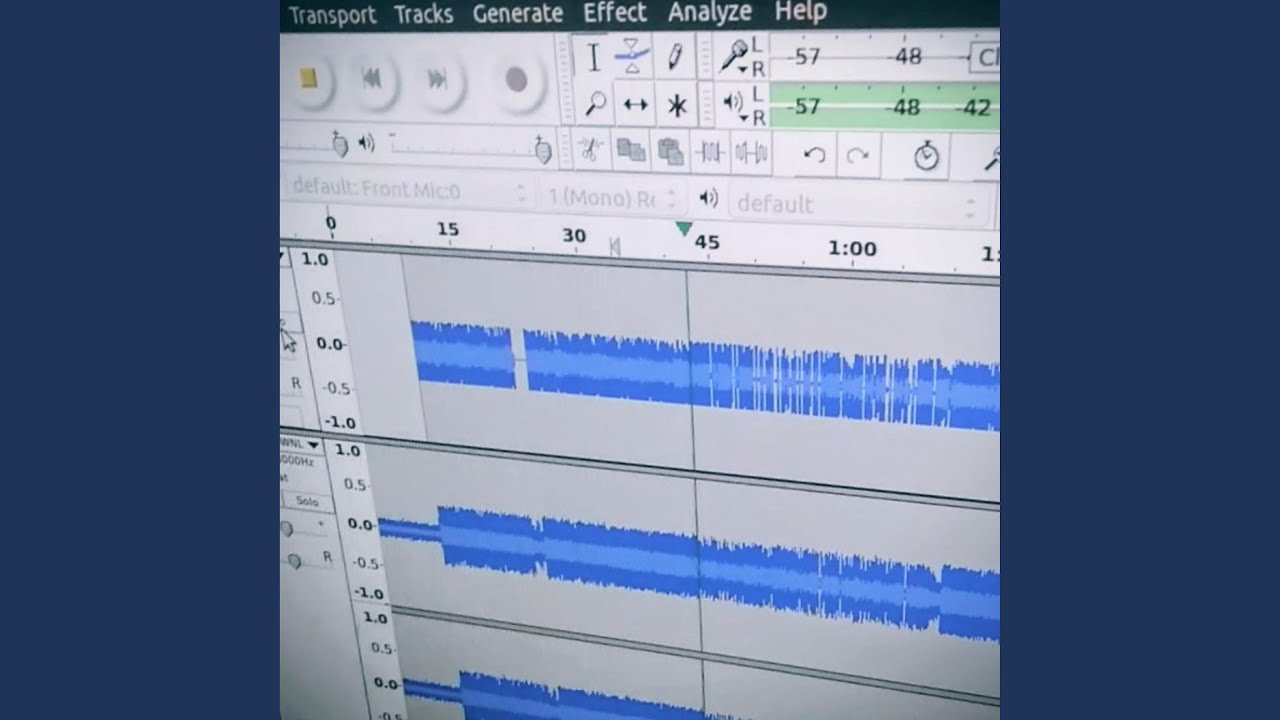Click speaker icon in device toolbar

coord(709,198)
